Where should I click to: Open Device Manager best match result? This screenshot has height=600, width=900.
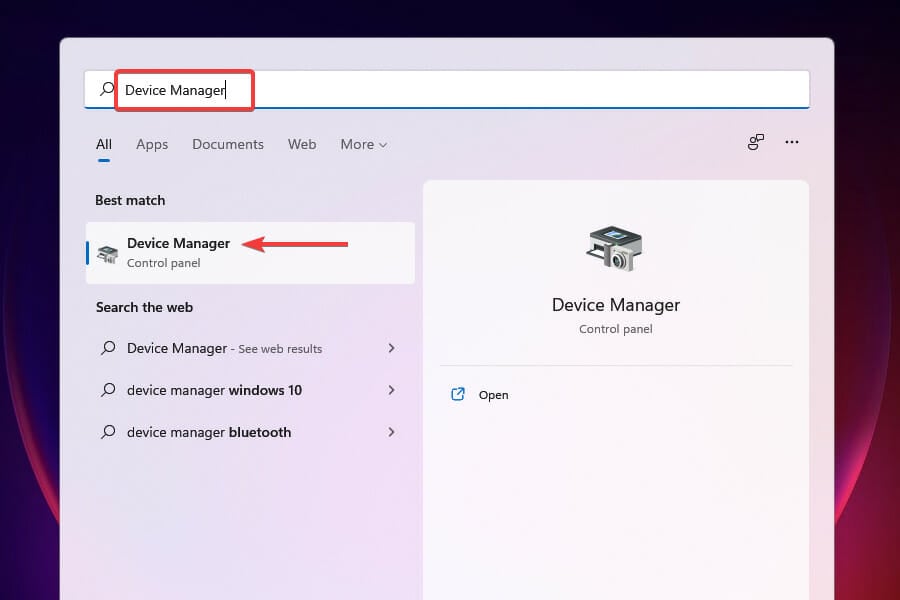tap(250, 253)
